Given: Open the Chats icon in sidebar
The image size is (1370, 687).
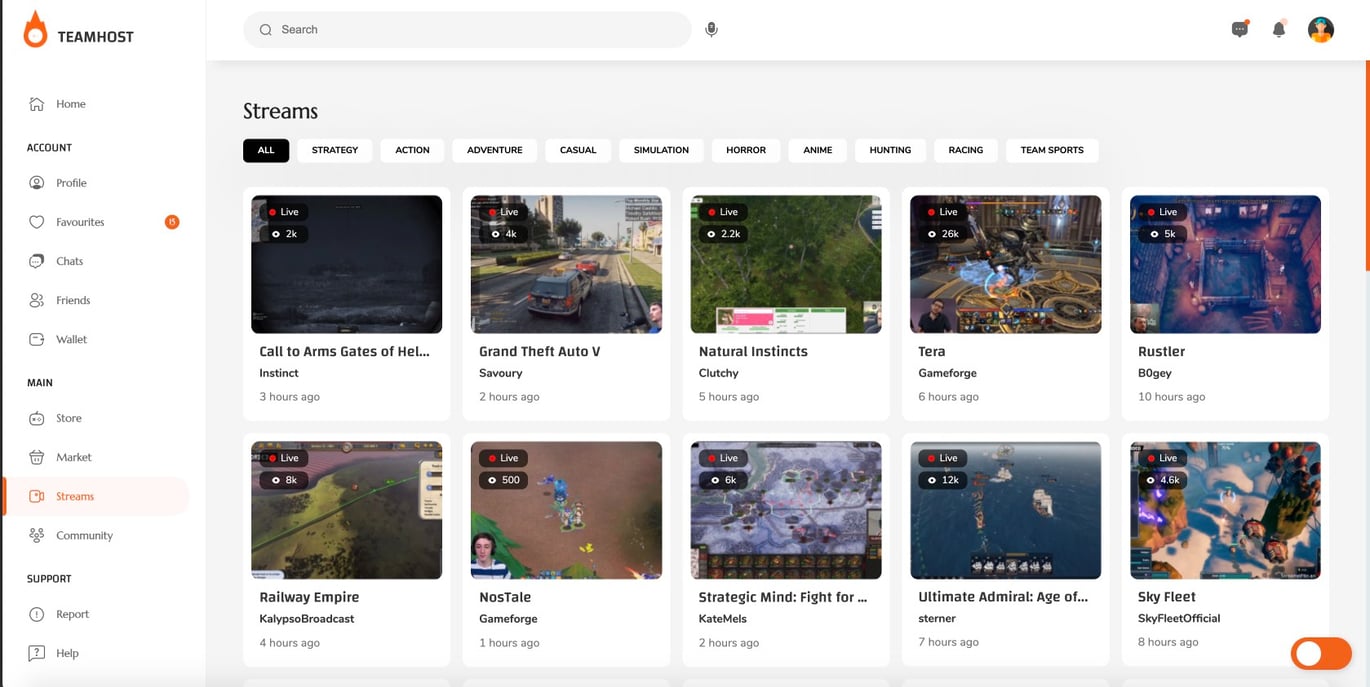Looking at the screenshot, I should click(37, 261).
